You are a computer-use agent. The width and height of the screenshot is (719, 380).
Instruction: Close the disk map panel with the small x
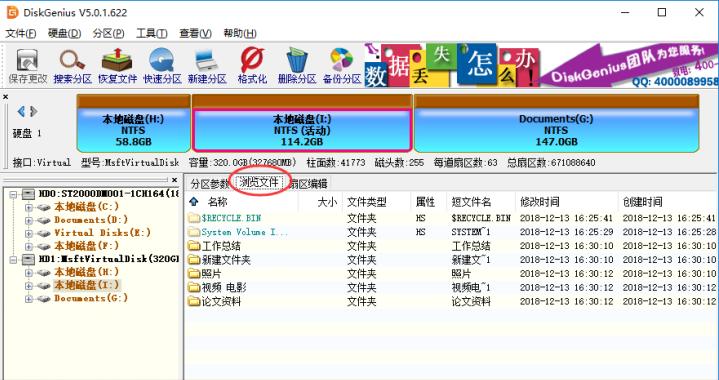point(6,97)
